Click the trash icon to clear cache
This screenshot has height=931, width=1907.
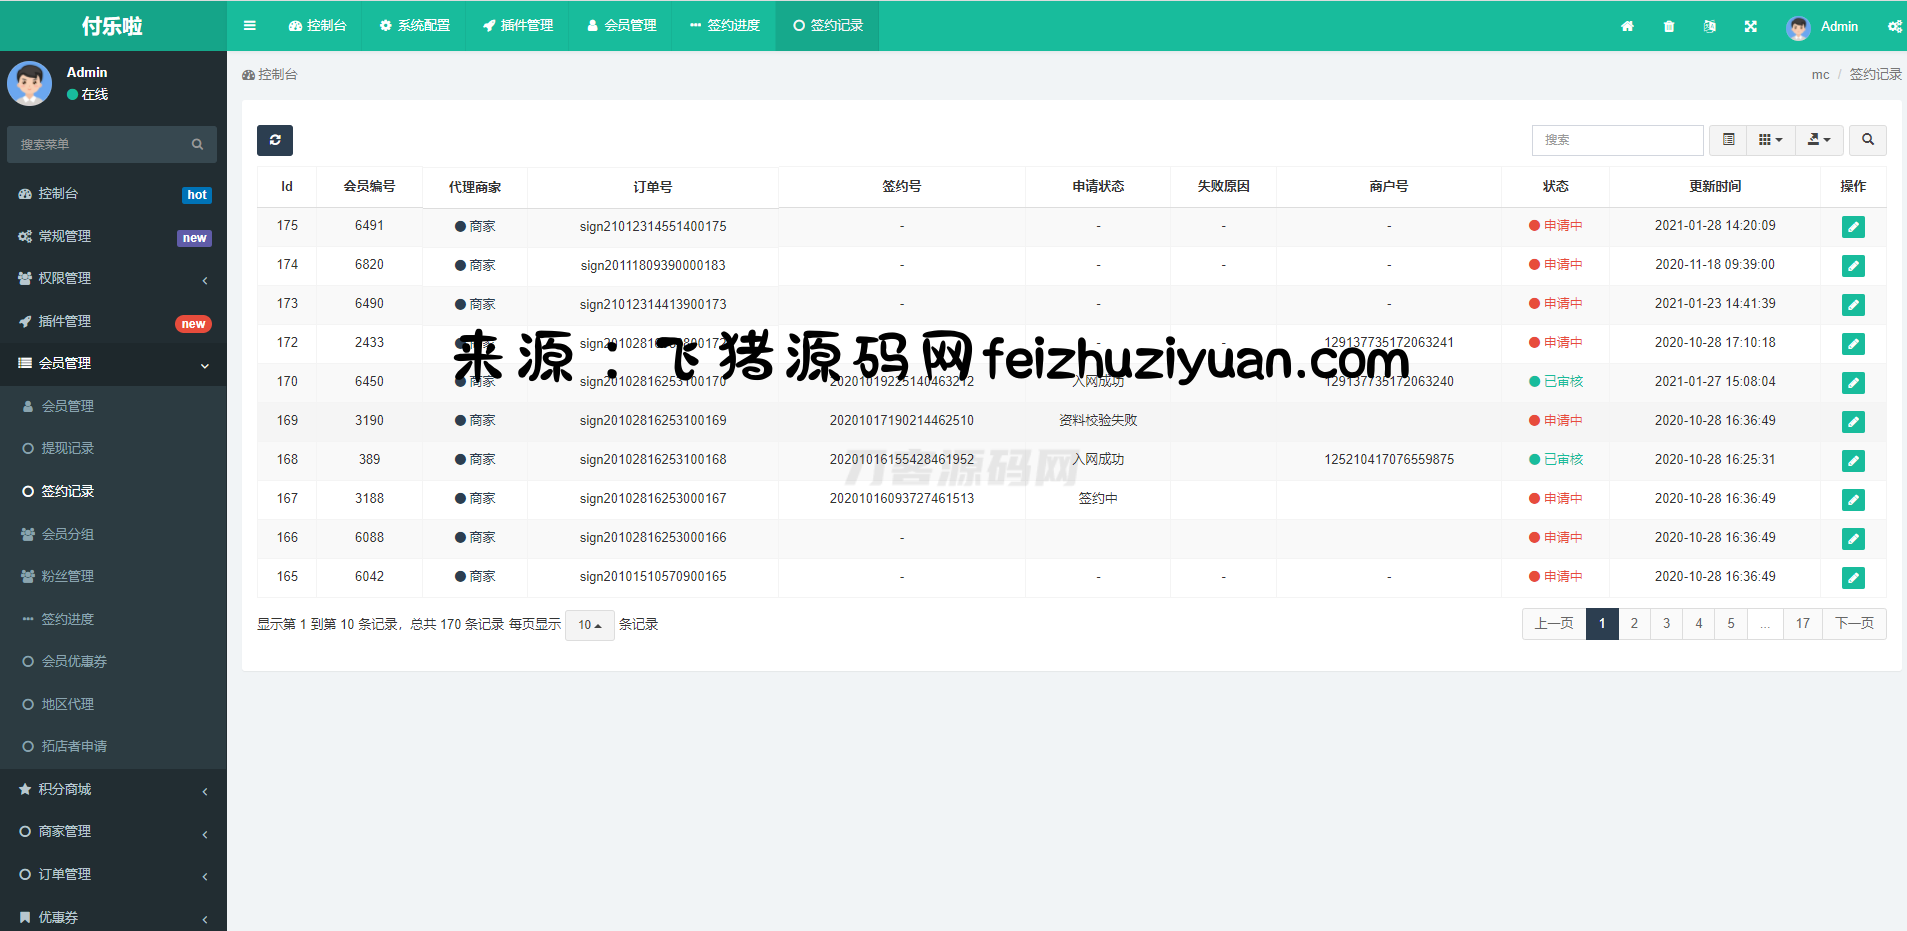[1669, 27]
